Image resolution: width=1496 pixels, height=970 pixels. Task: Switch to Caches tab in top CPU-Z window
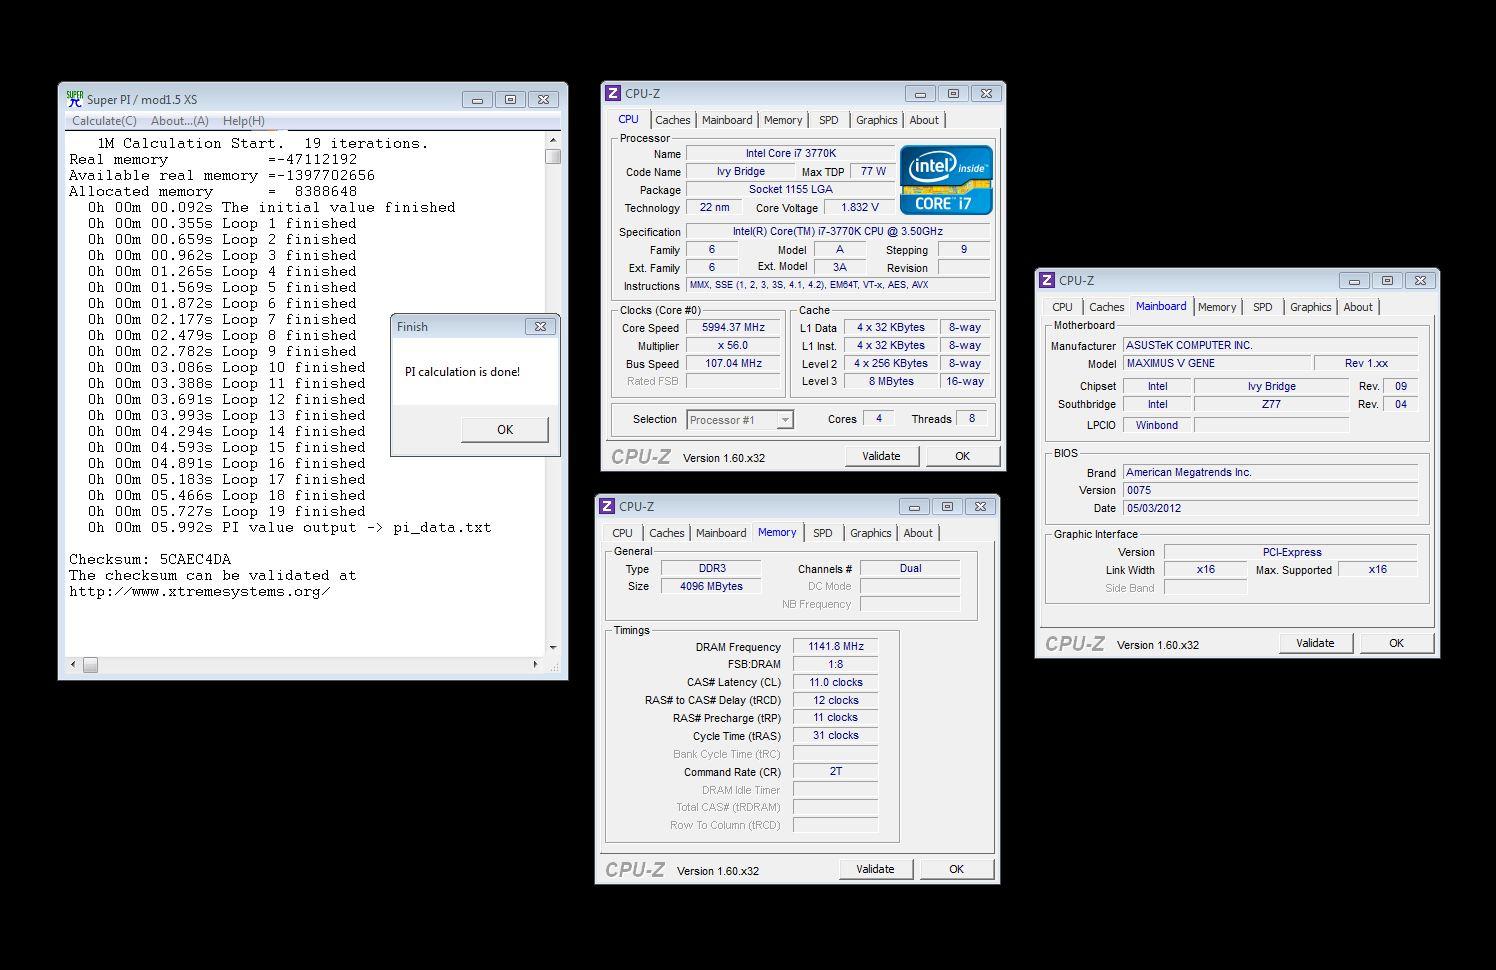pos(673,120)
